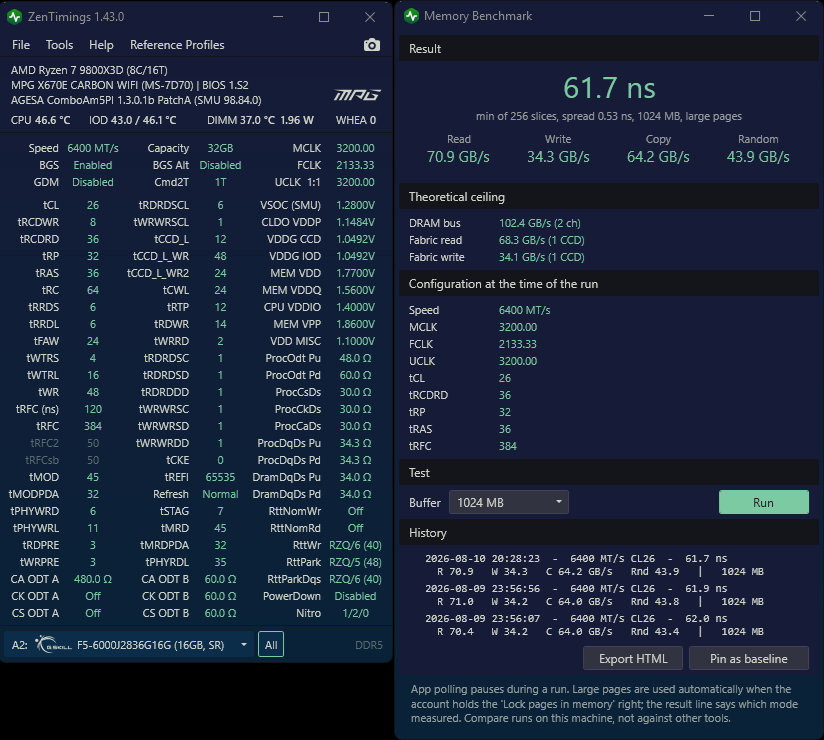Start the benchmark with Run button
This screenshot has width=824, height=740.
click(763, 502)
